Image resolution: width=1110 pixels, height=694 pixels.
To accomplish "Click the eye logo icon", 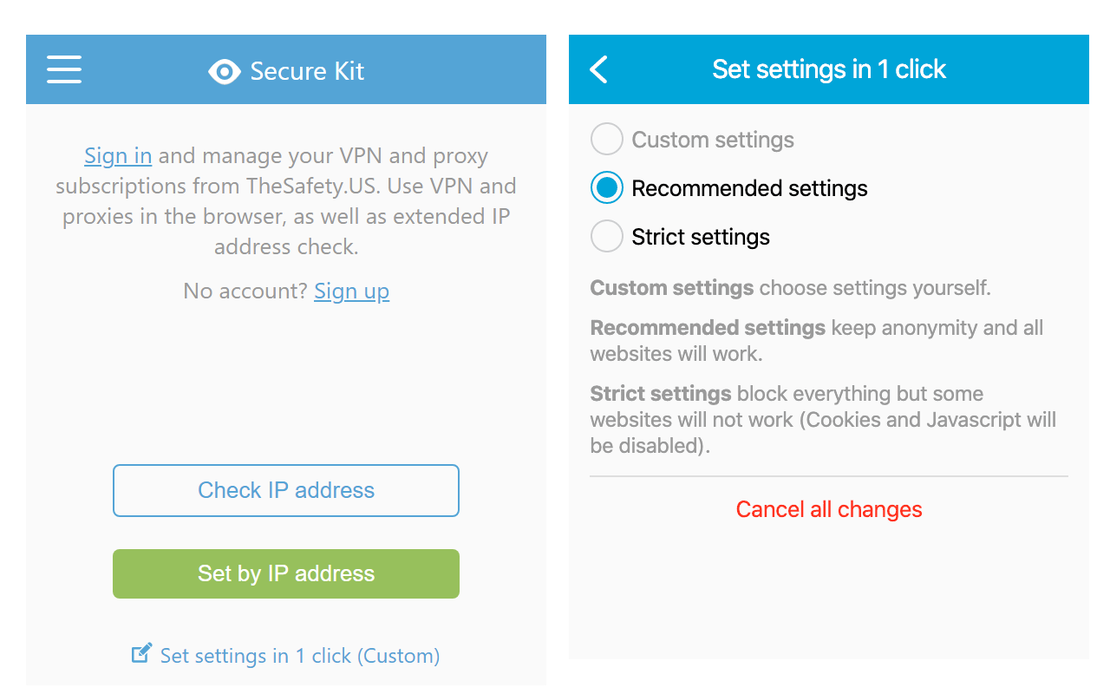I will (224, 71).
